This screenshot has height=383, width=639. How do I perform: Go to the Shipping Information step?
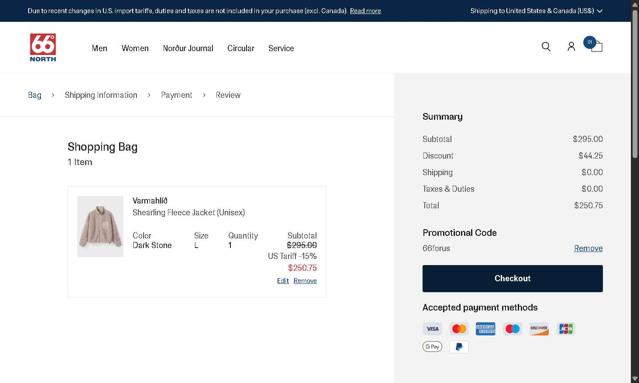click(101, 95)
